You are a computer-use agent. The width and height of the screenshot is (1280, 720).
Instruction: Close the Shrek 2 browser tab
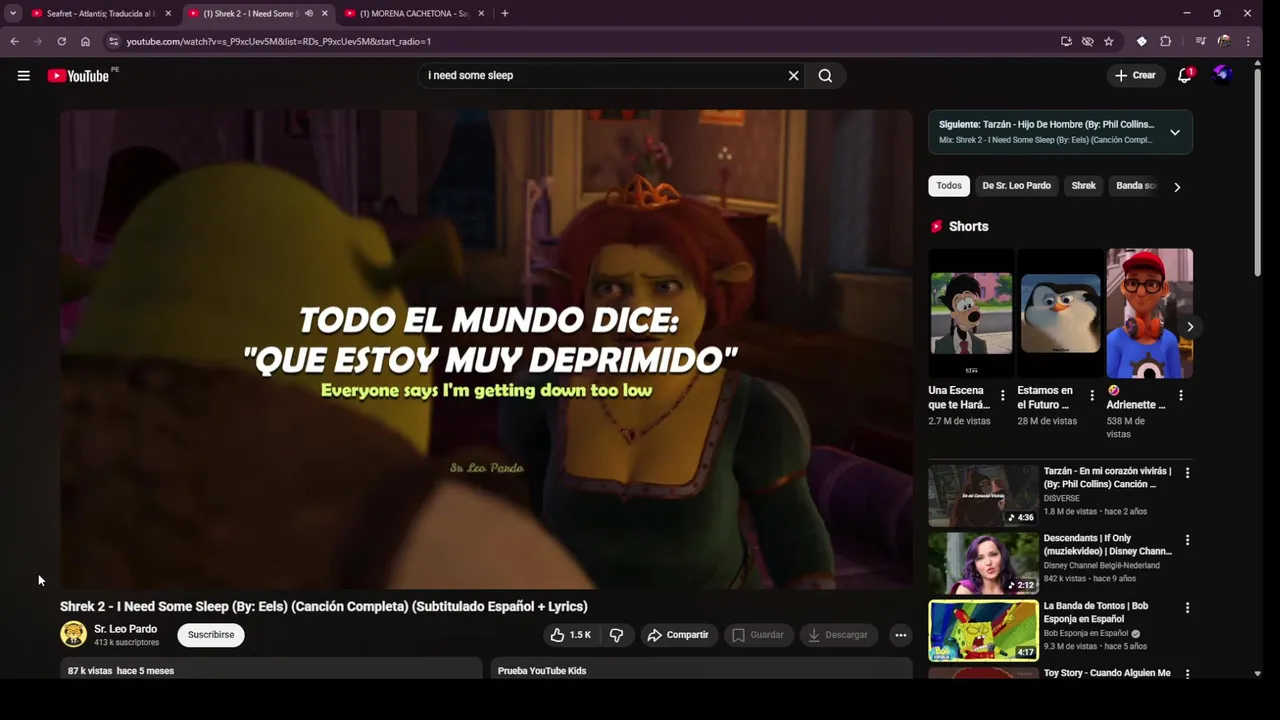(x=324, y=13)
